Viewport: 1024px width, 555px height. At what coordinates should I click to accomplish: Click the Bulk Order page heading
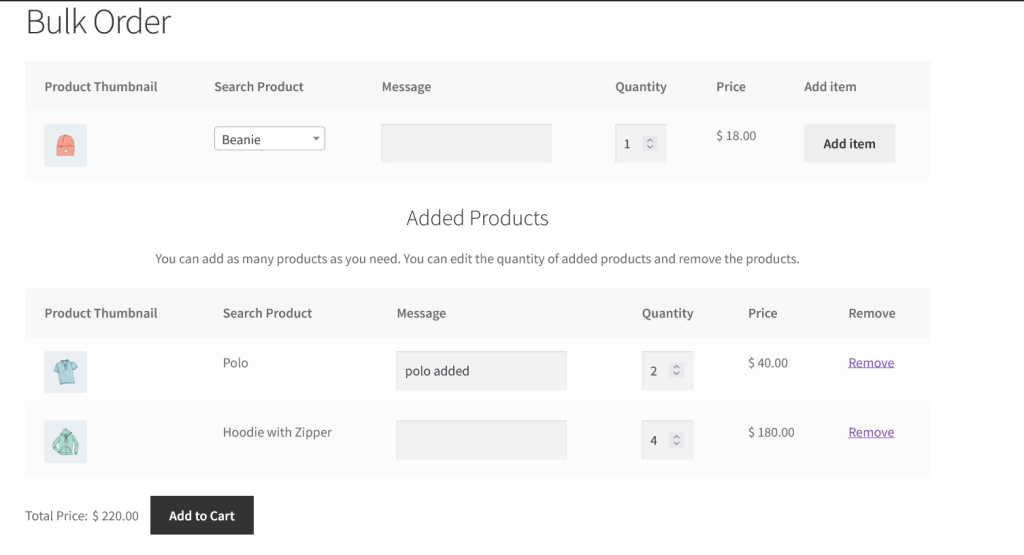(98, 22)
